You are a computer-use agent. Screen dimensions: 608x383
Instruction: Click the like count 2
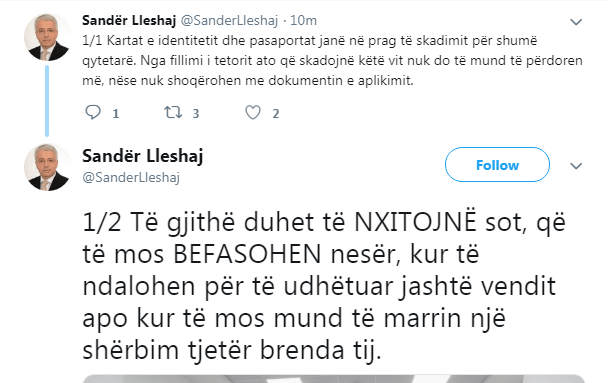point(276,114)
